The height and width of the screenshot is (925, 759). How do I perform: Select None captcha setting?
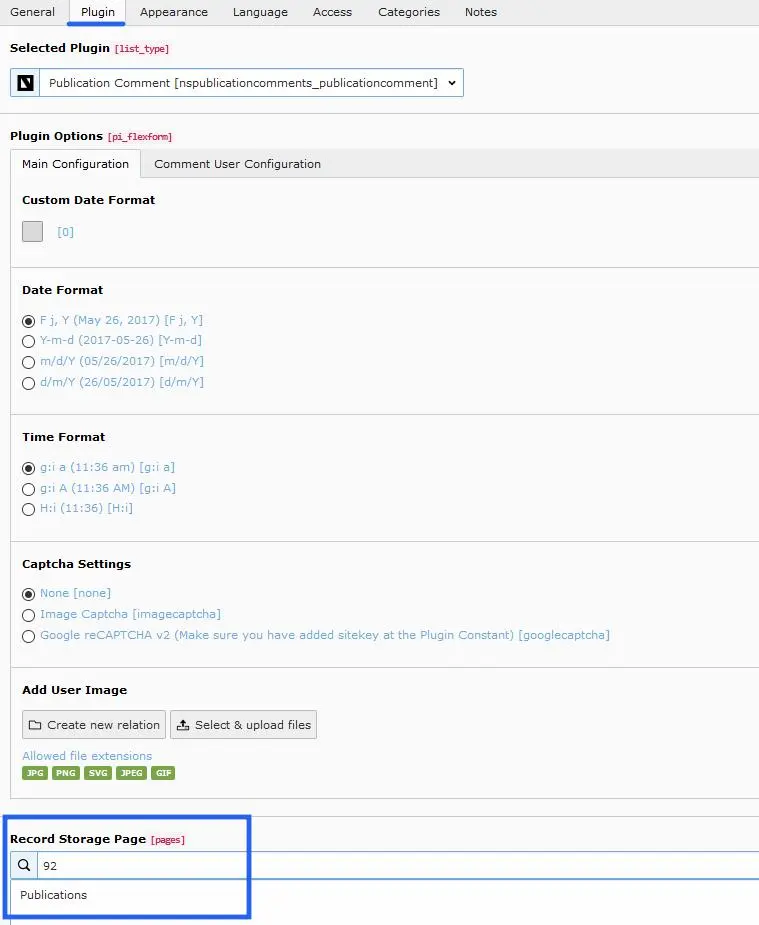click(x=28, y=594)
